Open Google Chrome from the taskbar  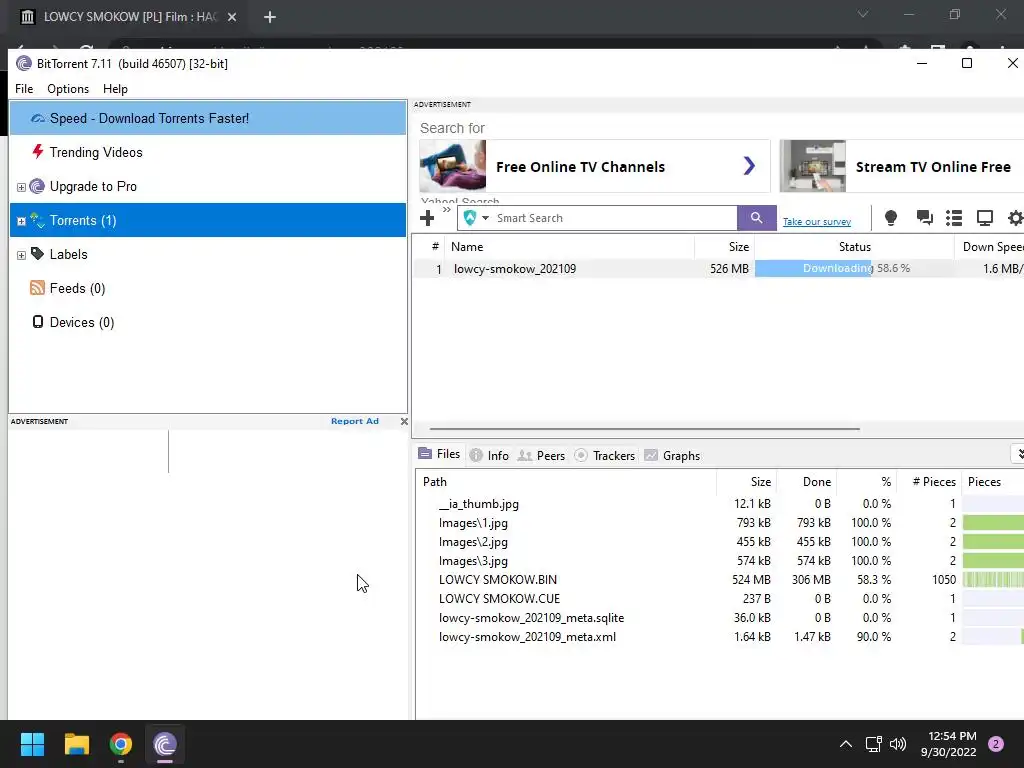click(x=121, y=744)
